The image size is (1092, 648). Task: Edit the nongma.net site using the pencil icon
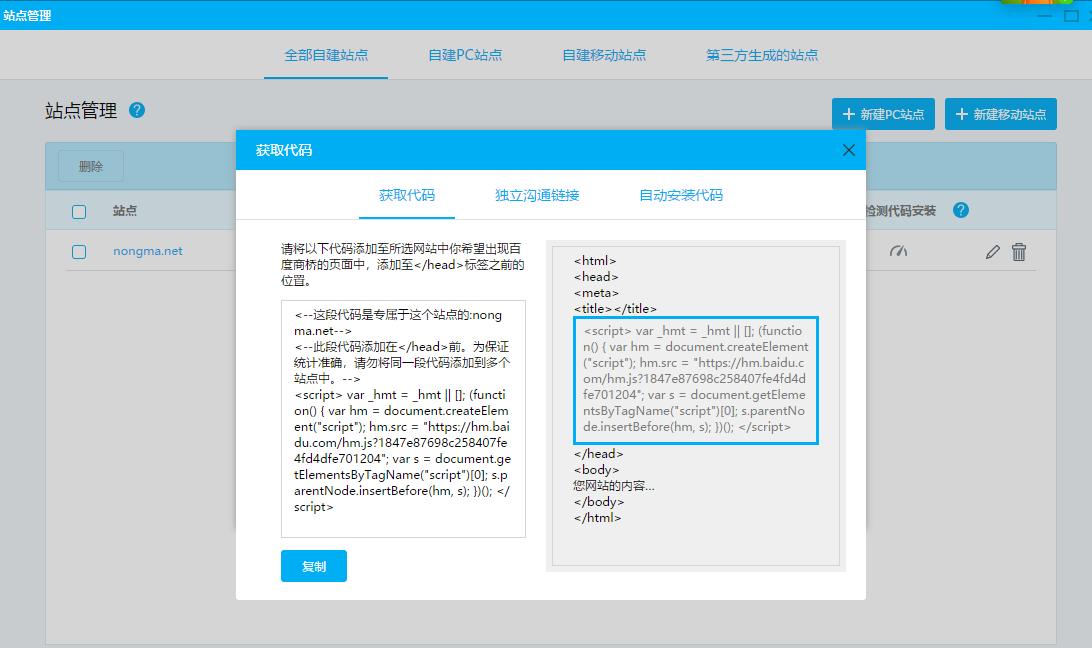pos(992,252)
